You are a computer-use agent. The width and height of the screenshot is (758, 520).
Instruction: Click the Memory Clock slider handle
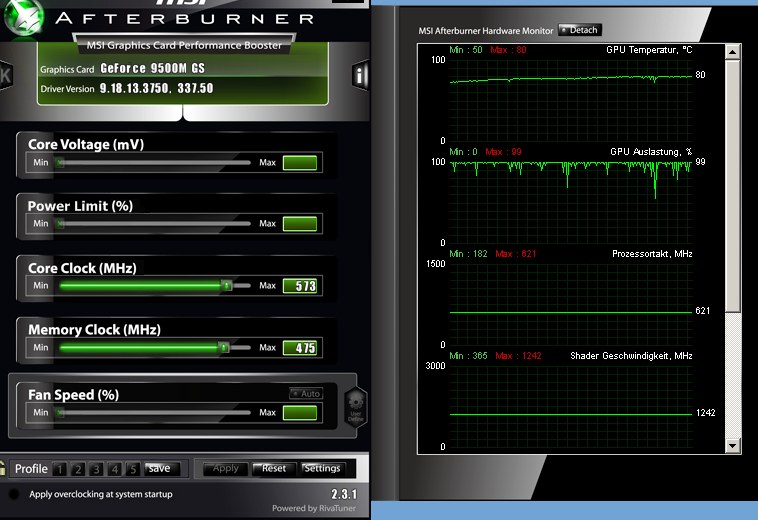click(223, 347)
